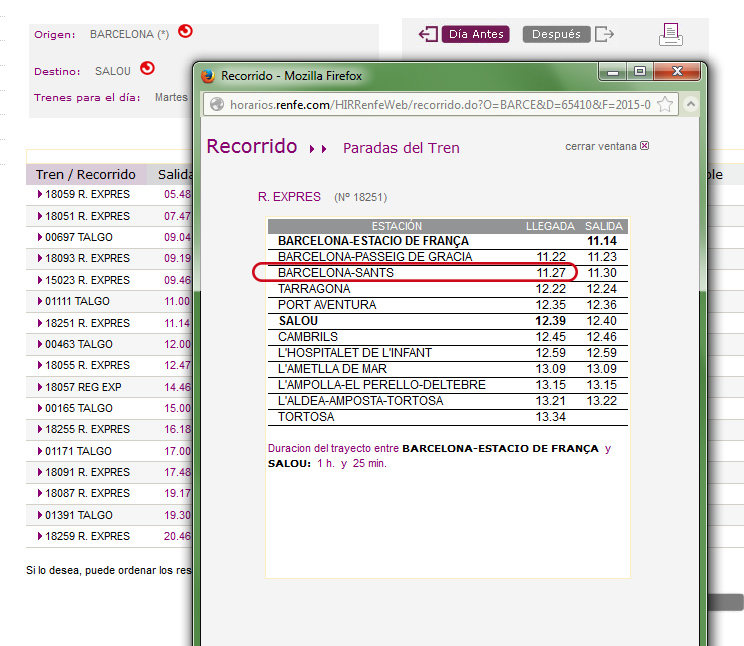Click the ESTACIÓN column header
The height and width of the screenshot is (646, 744).
click(x=397, y=226)
